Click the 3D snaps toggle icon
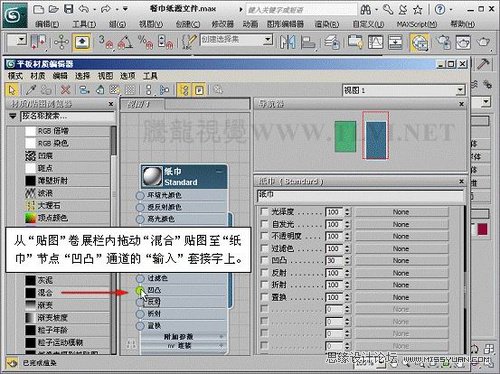 (x=106, y=42)
